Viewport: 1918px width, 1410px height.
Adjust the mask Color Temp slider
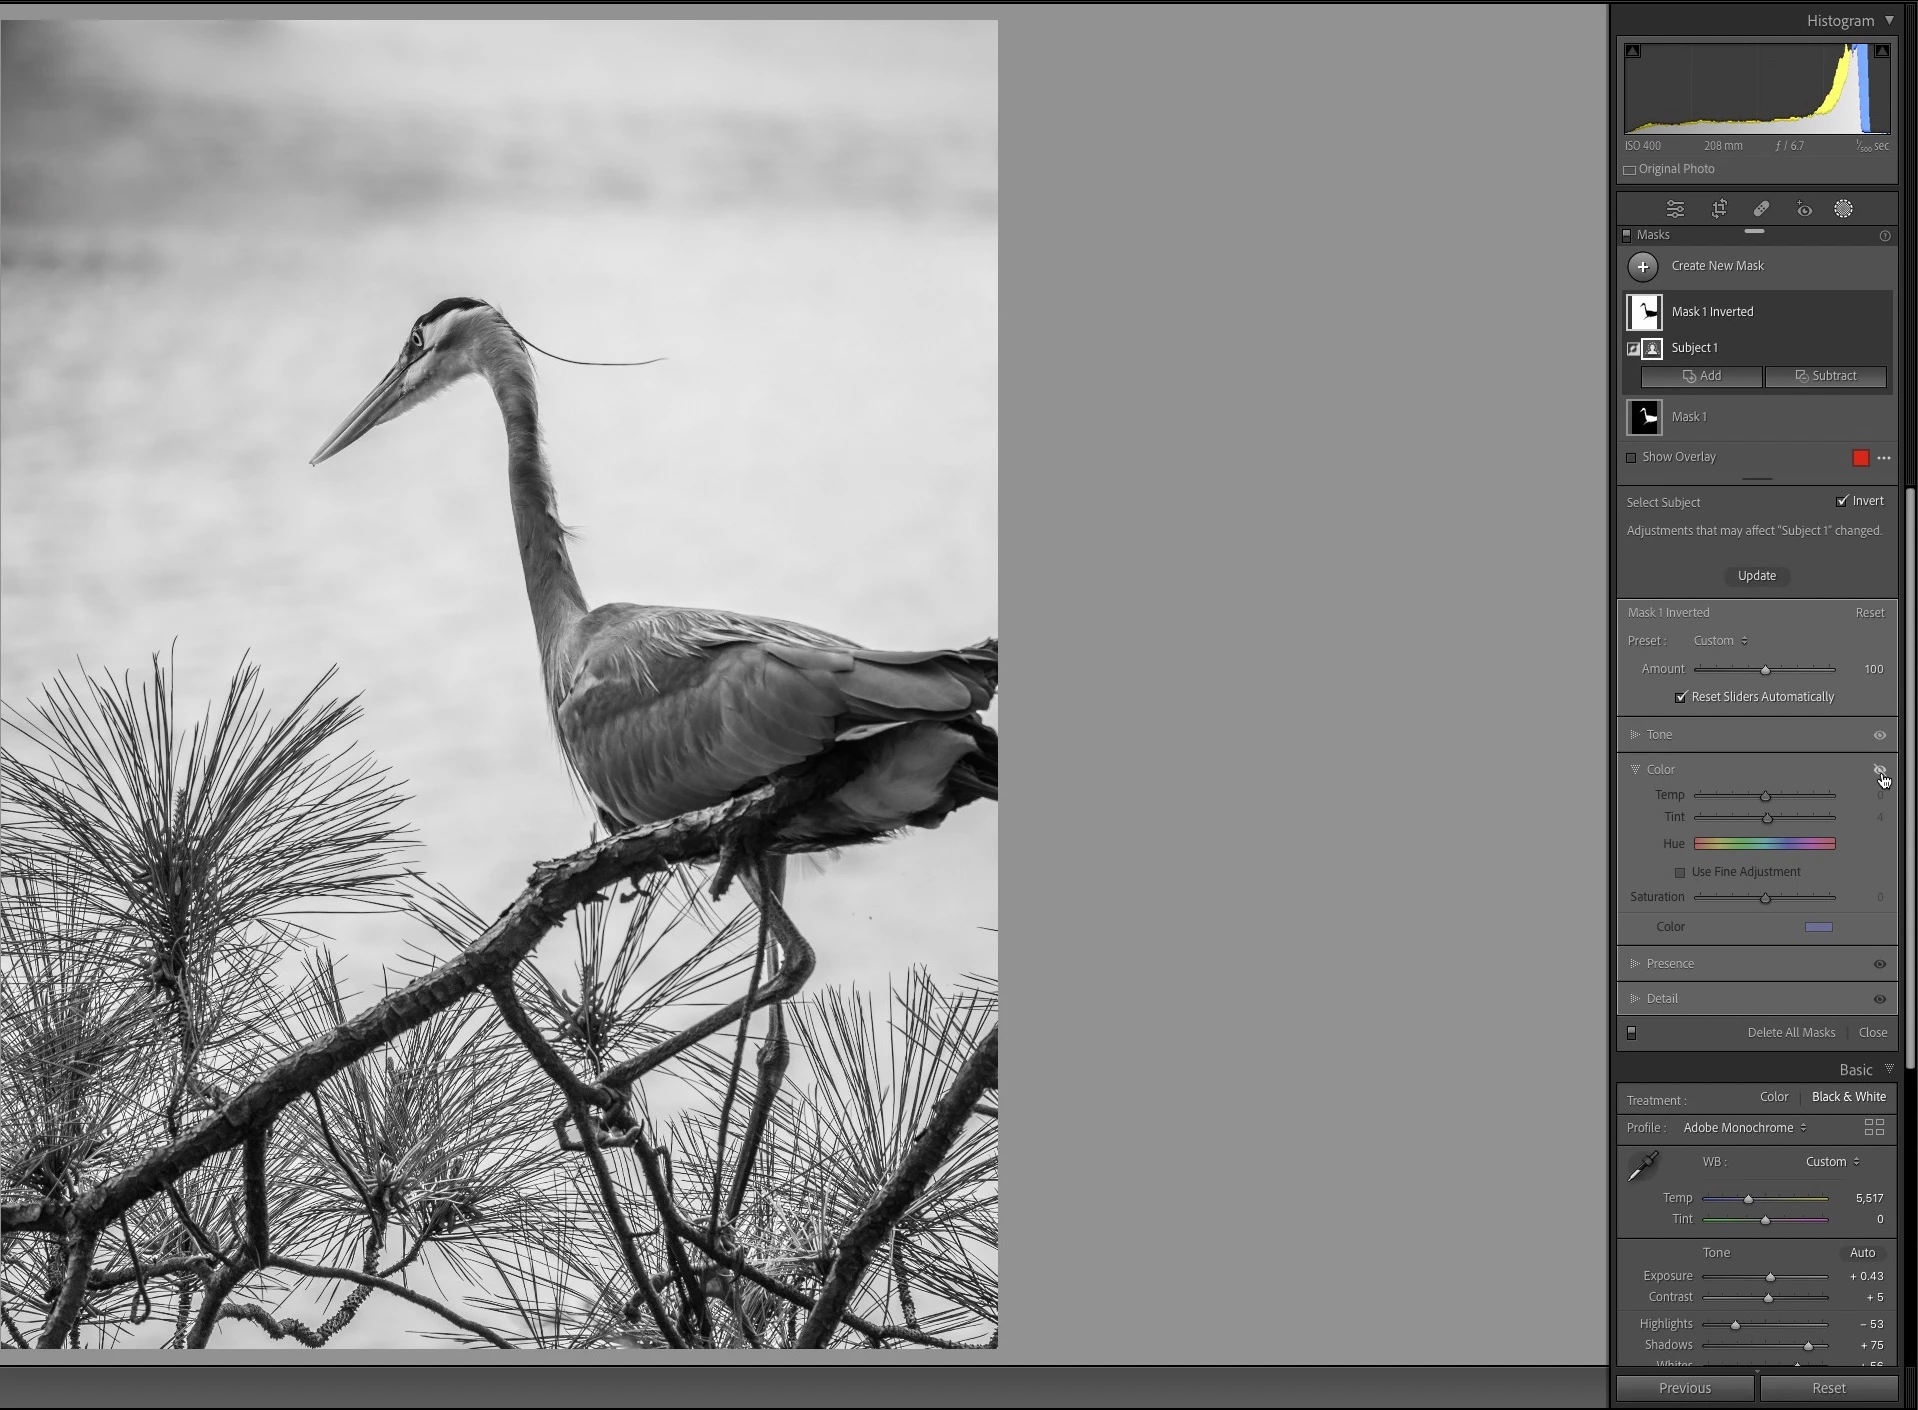coord(1765,796)
